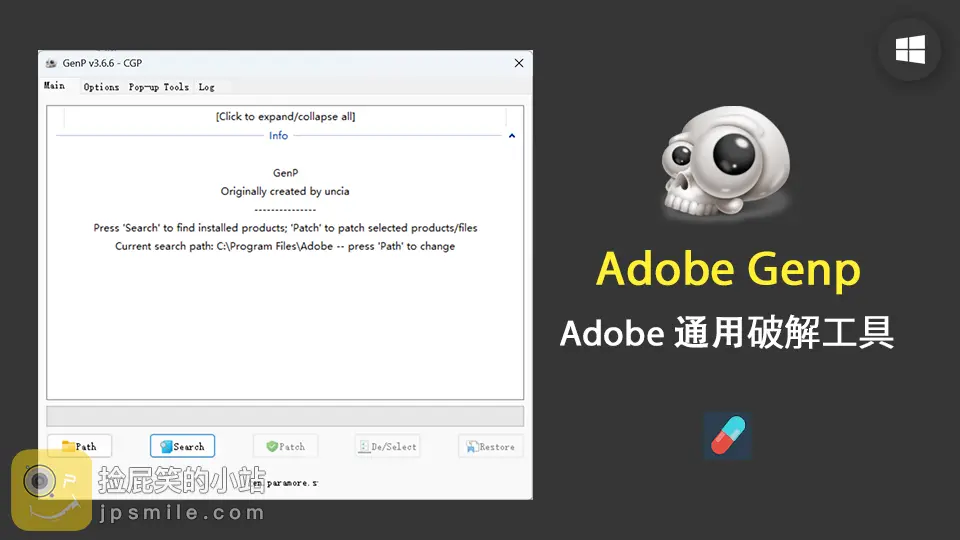Viewport: 960px width, 540px height.
Task: Click the Patch button
Action: click(285, 446)
